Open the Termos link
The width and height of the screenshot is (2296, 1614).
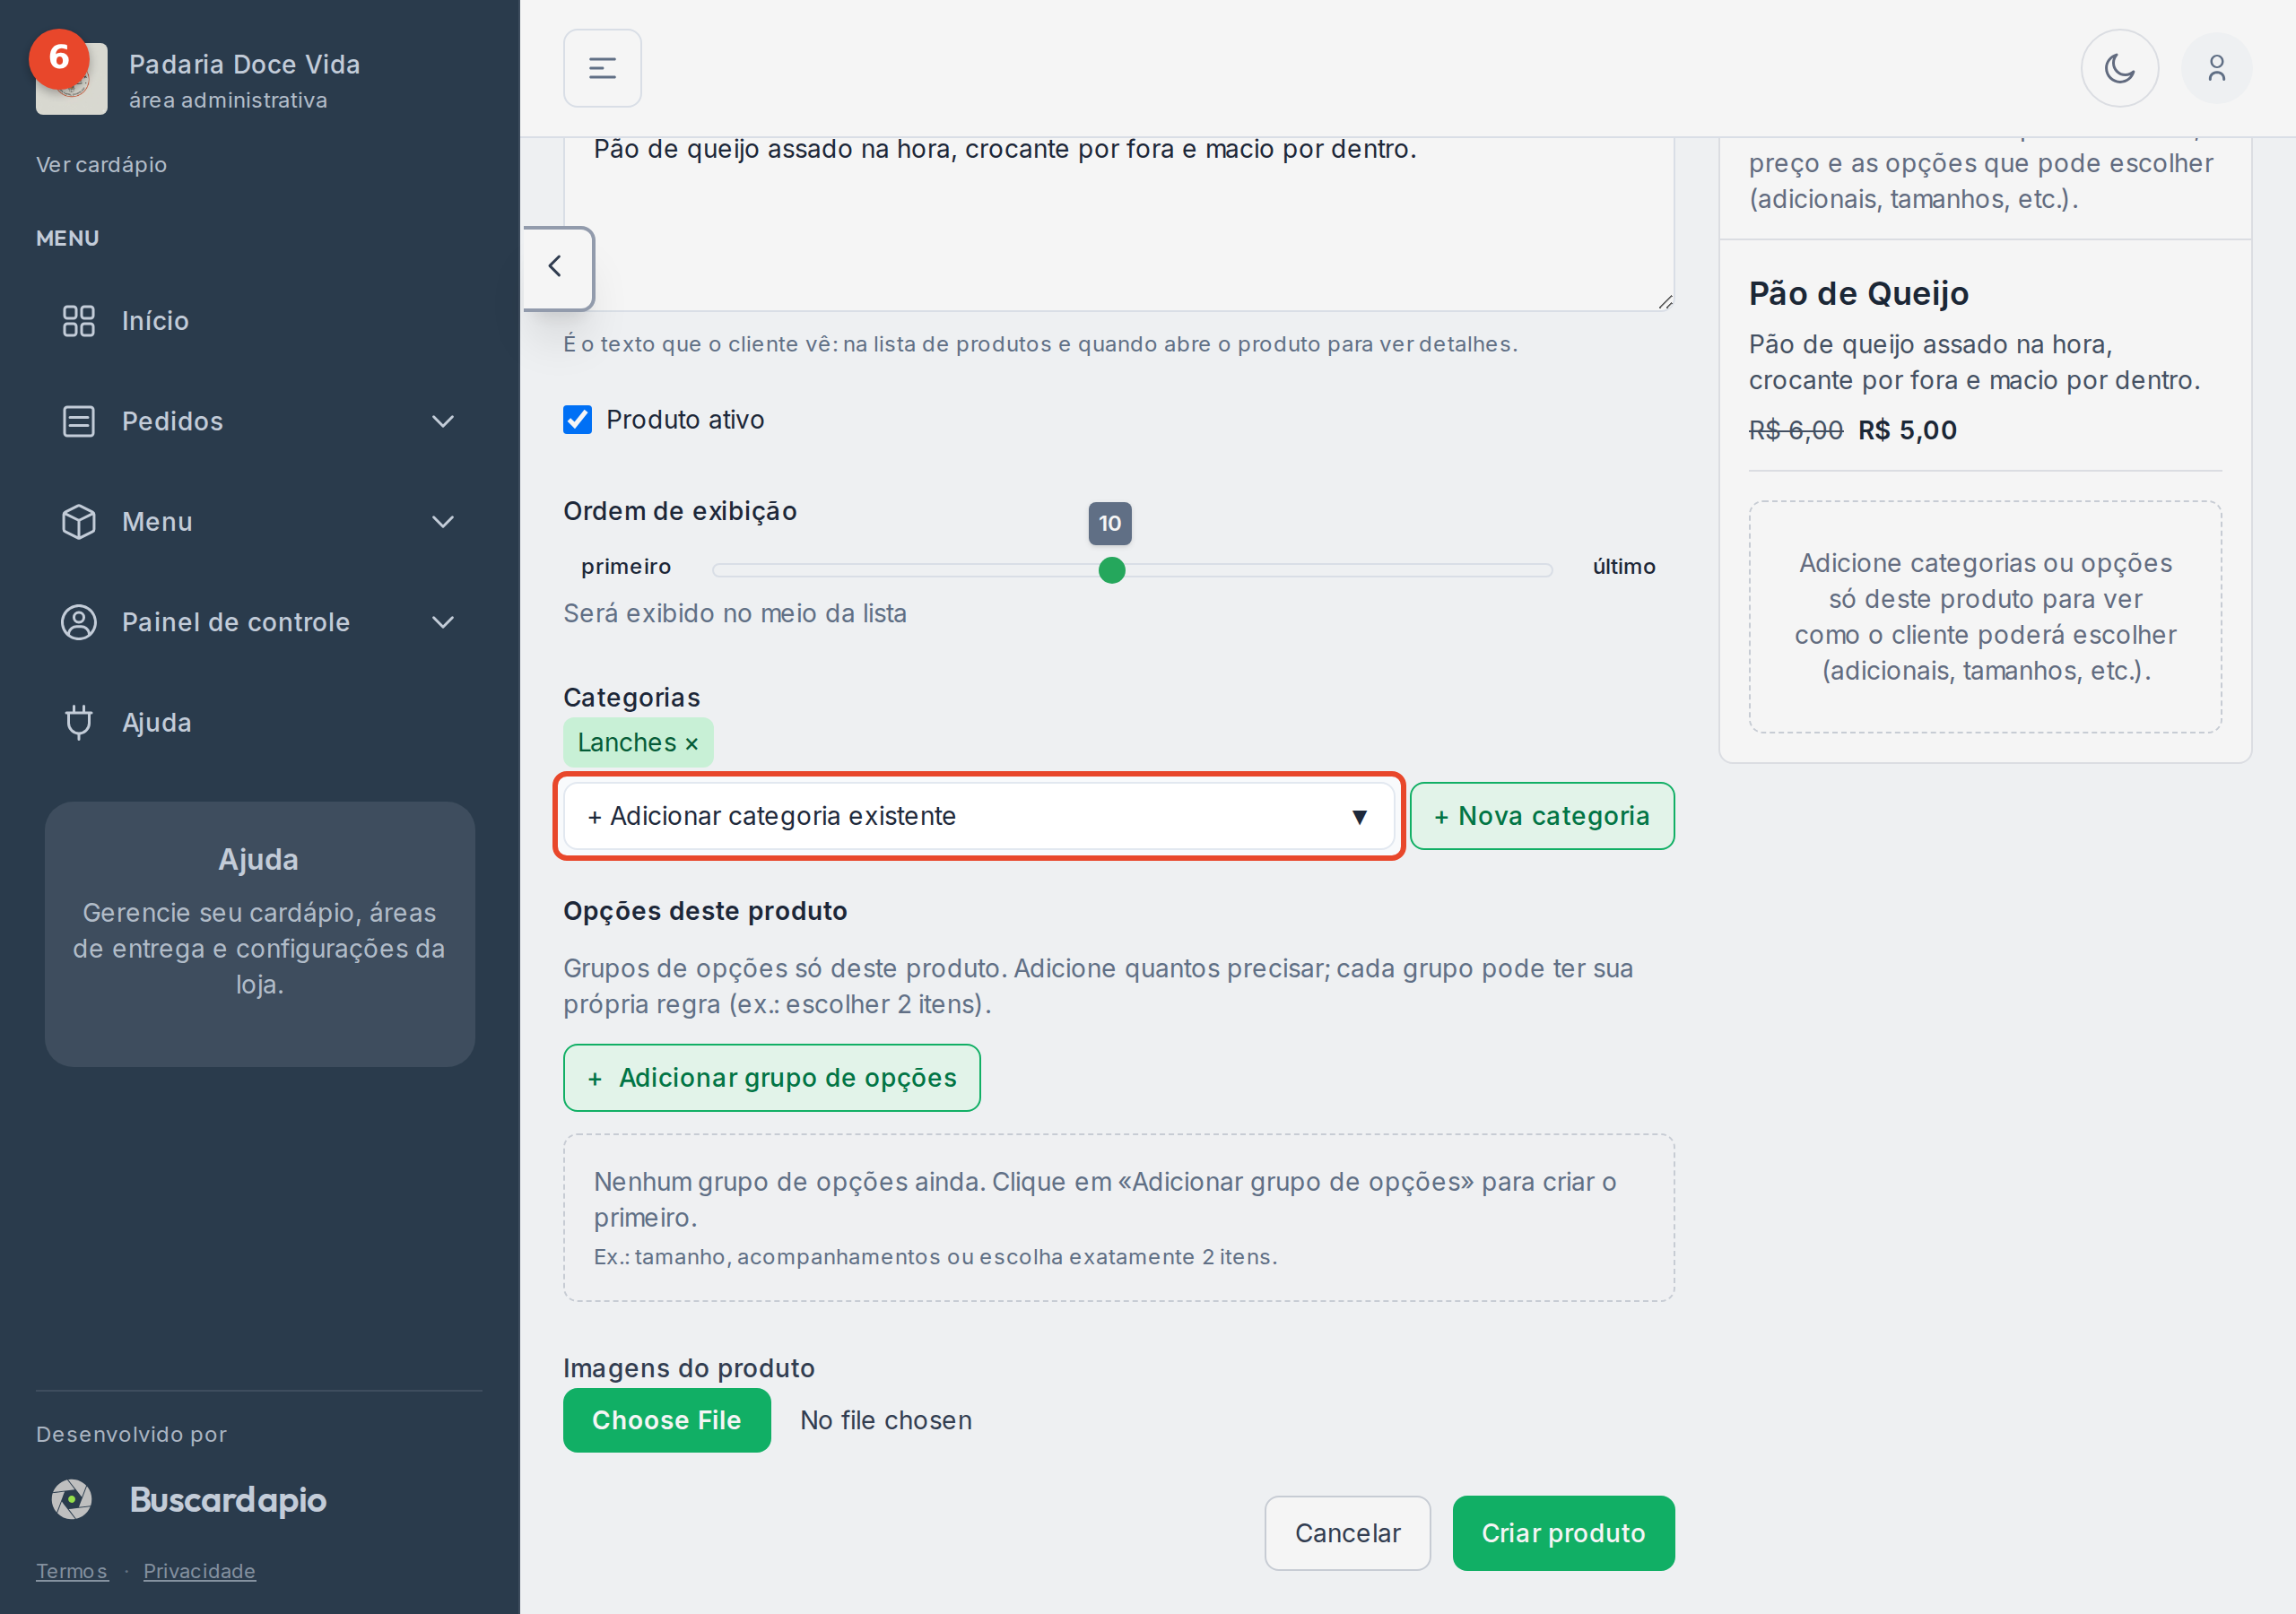pyautogui.click(x=72, y=1570)
